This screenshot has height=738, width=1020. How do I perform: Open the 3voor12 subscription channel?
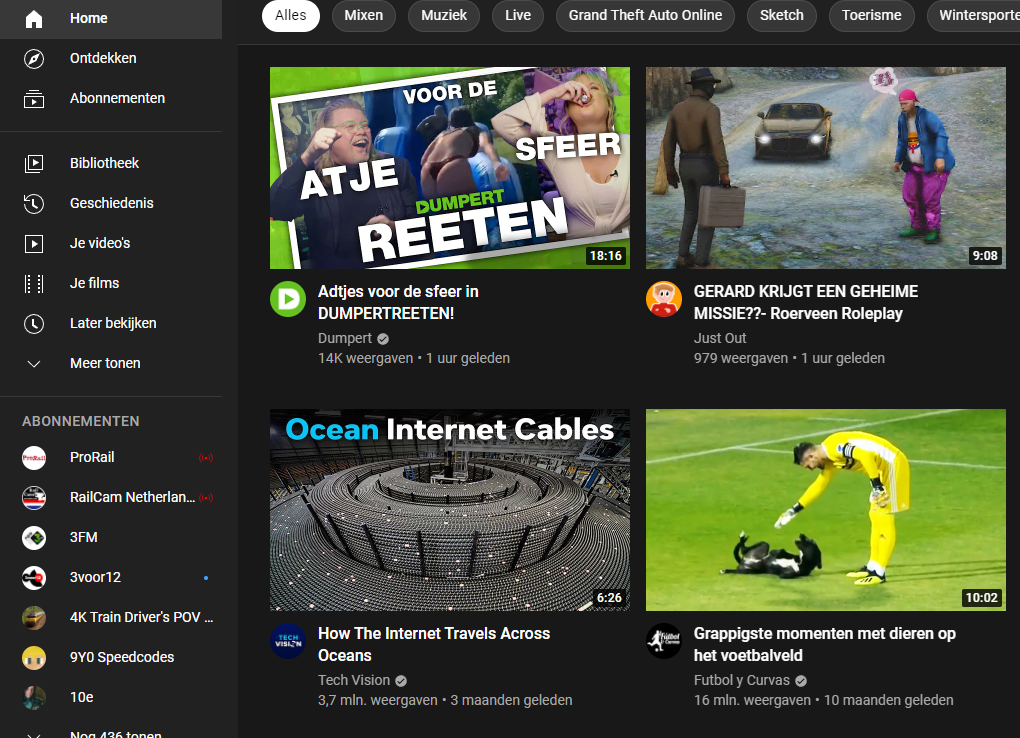pyautogui.click(x=95, y=577)
